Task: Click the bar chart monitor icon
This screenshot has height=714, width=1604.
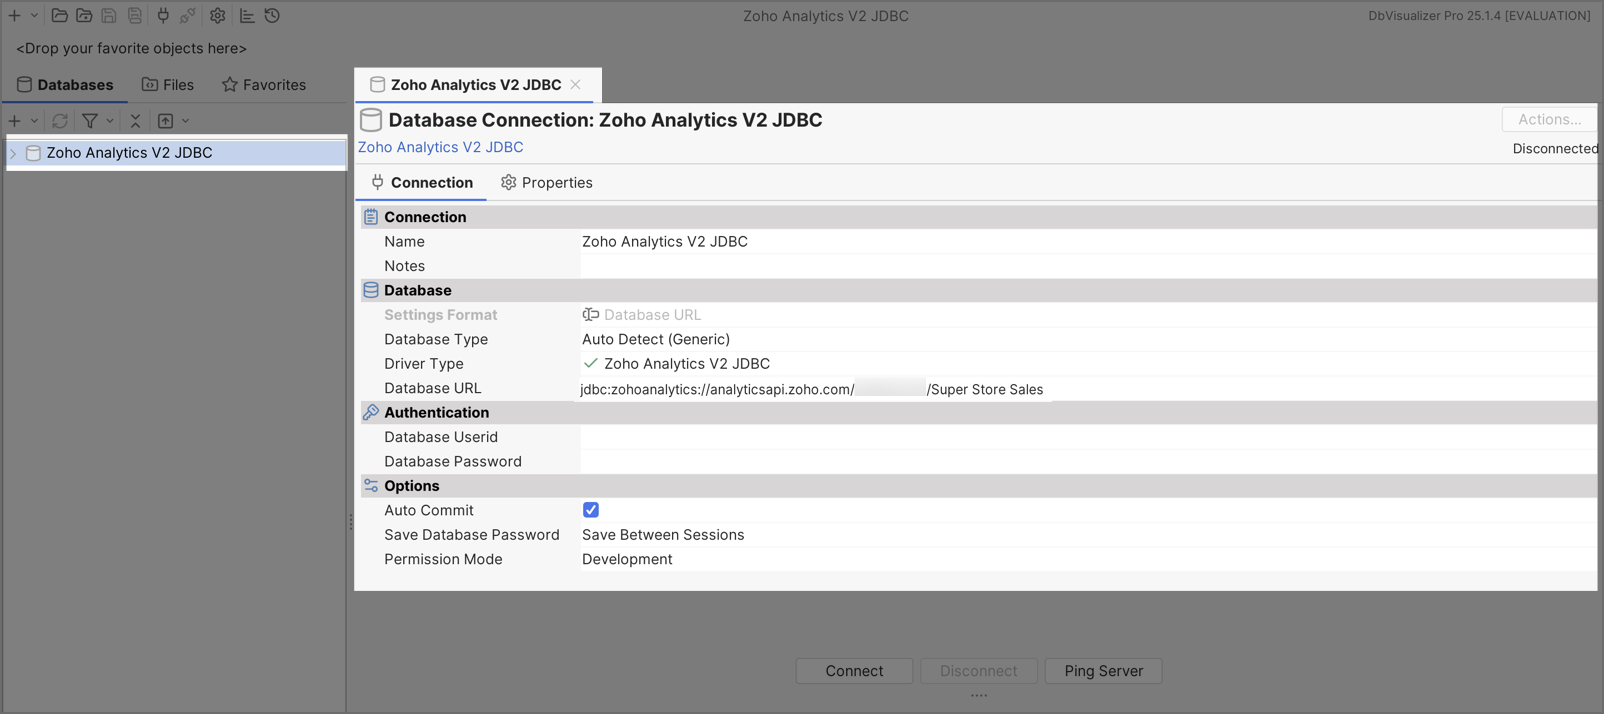Action: pos(246,16)
